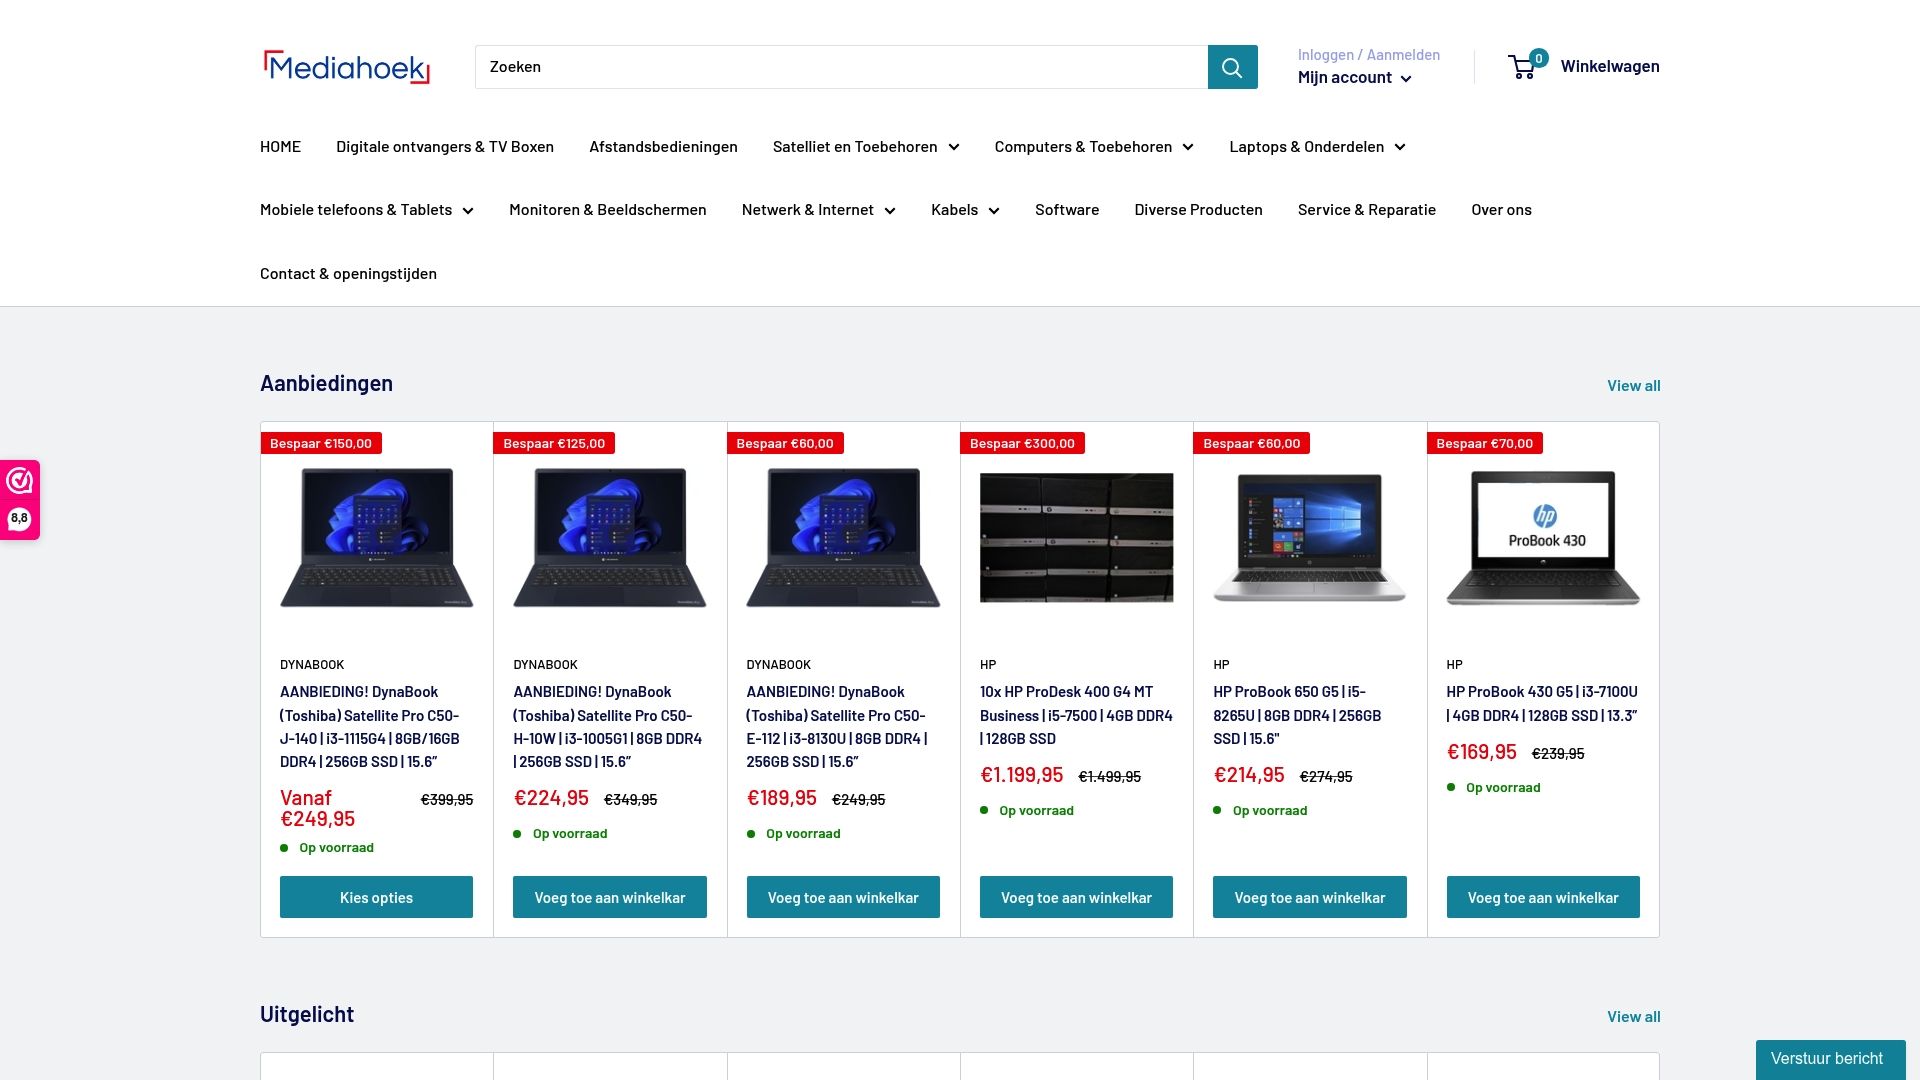Open Diverse Producten menu item

[x=1198, y=210]
